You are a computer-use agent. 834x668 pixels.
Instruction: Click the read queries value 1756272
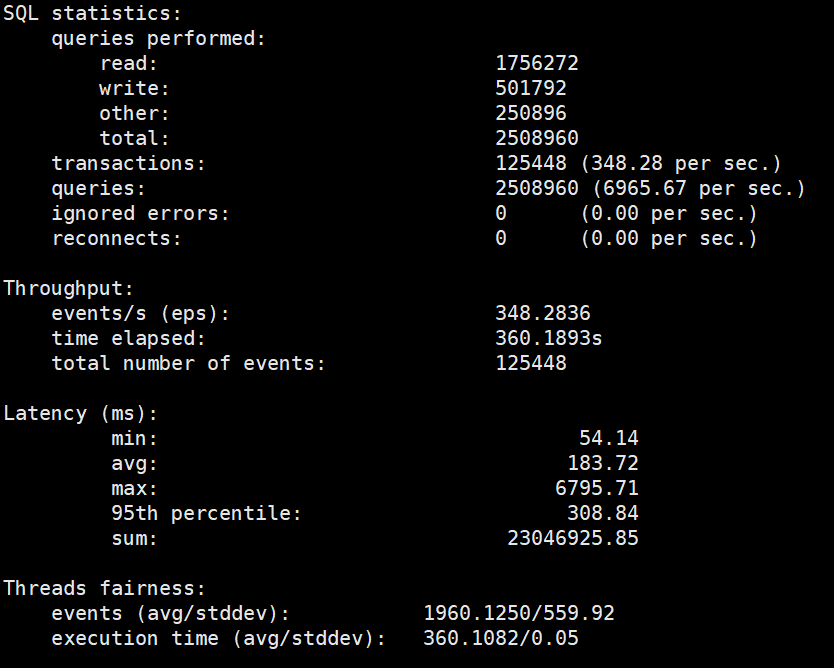coord(537,63)
